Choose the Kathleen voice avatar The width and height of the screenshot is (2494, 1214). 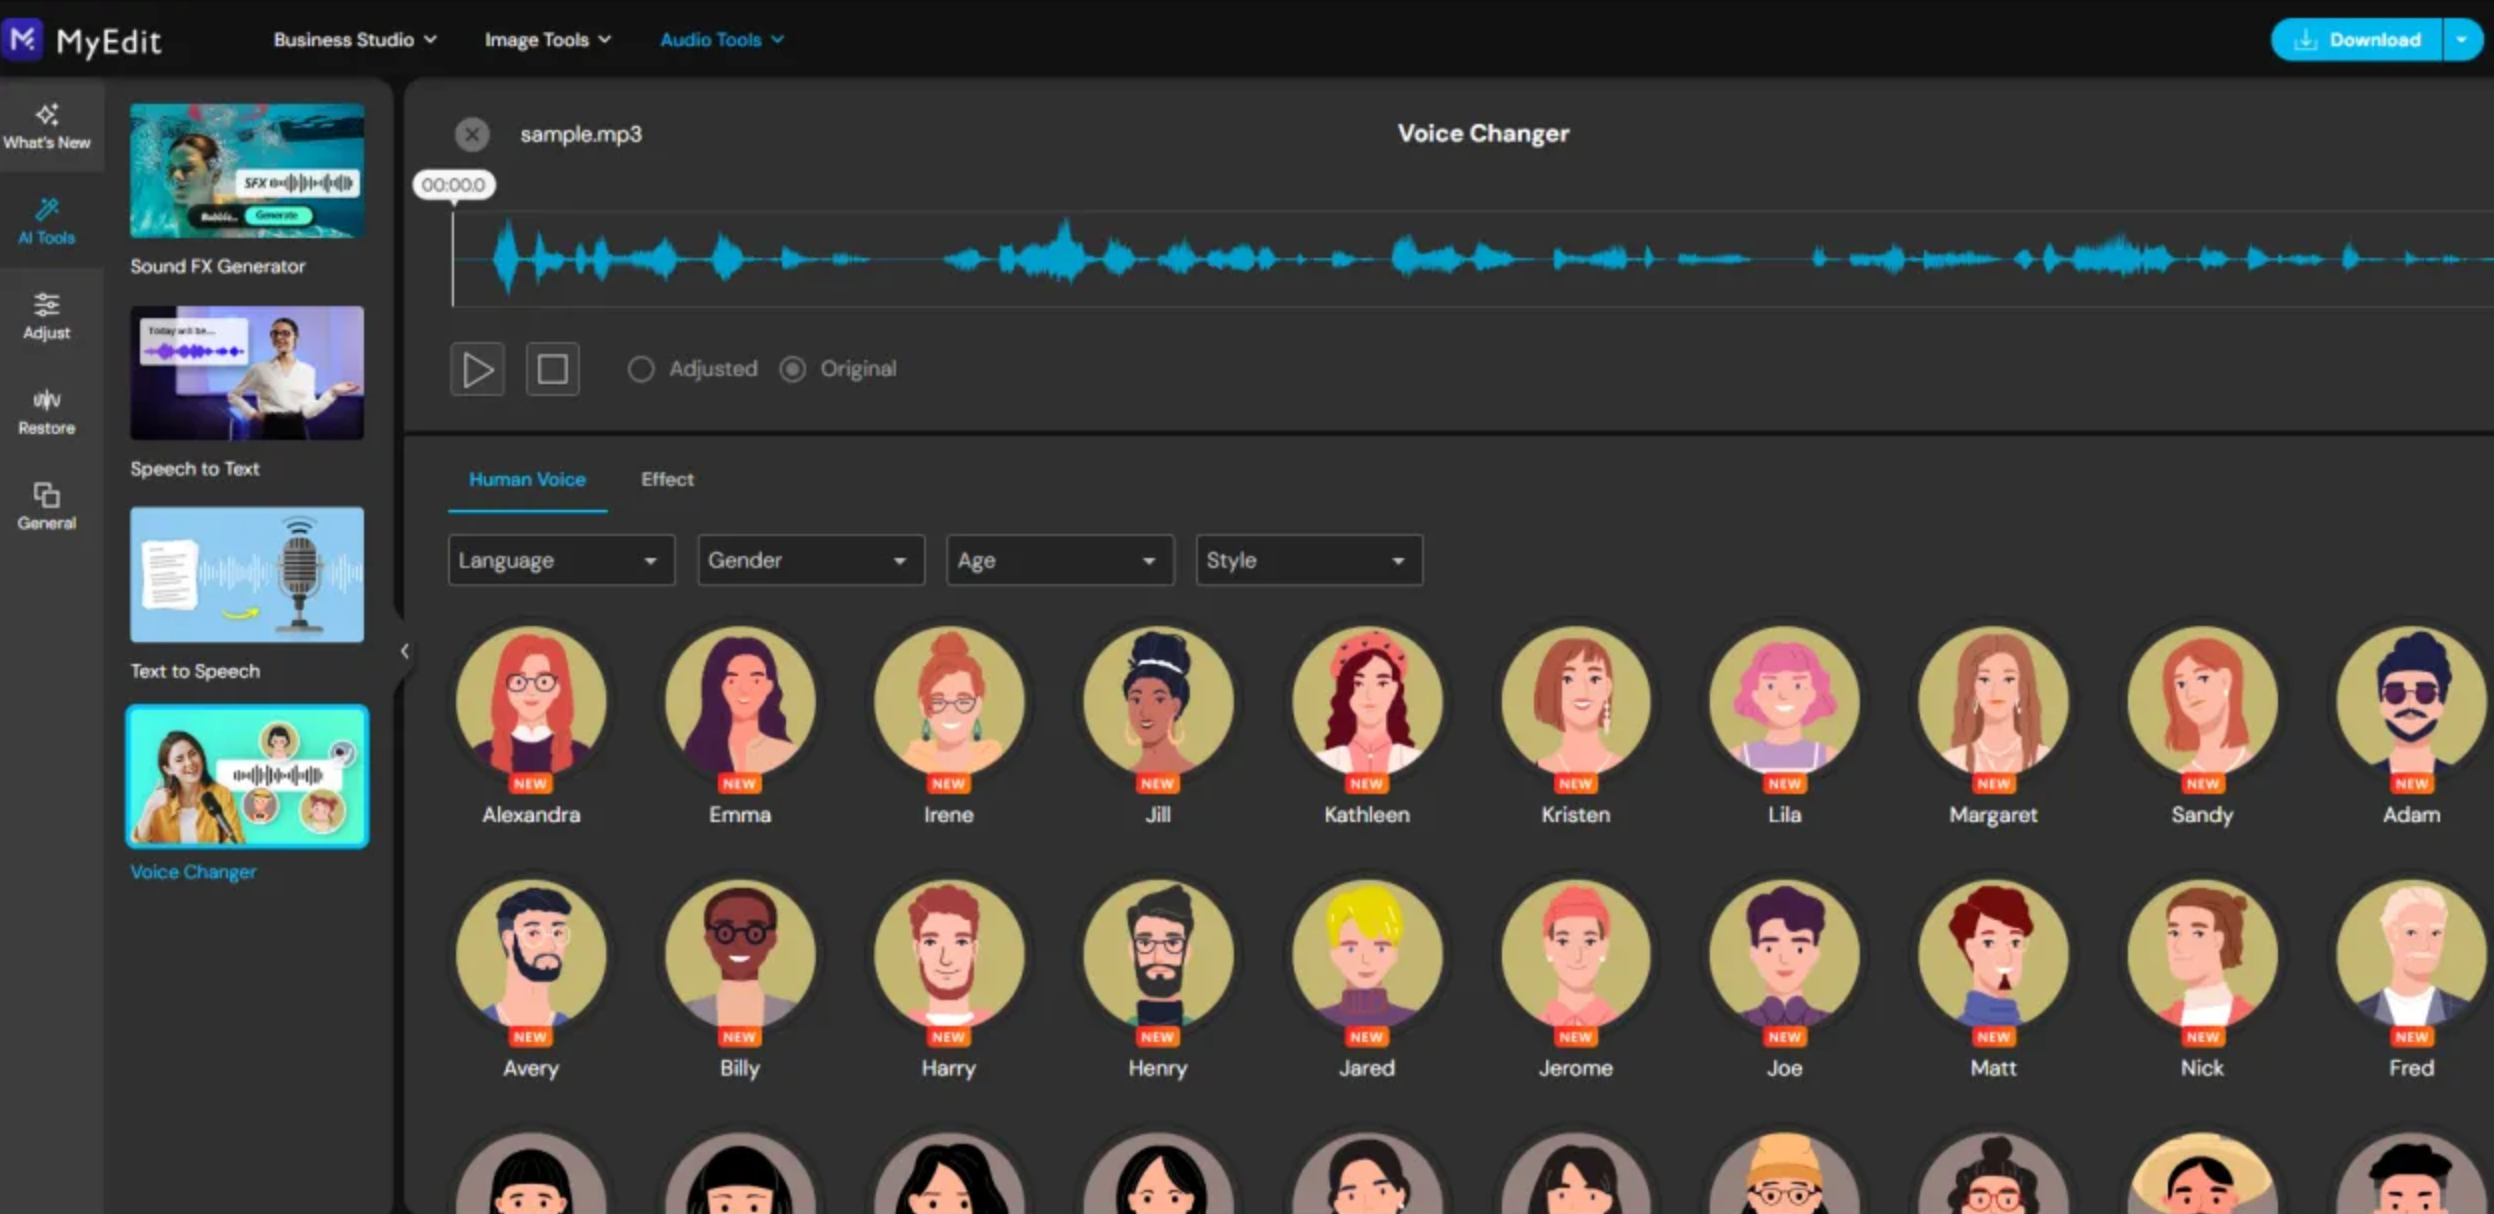pyautogui.click(x=1366, y=701)
